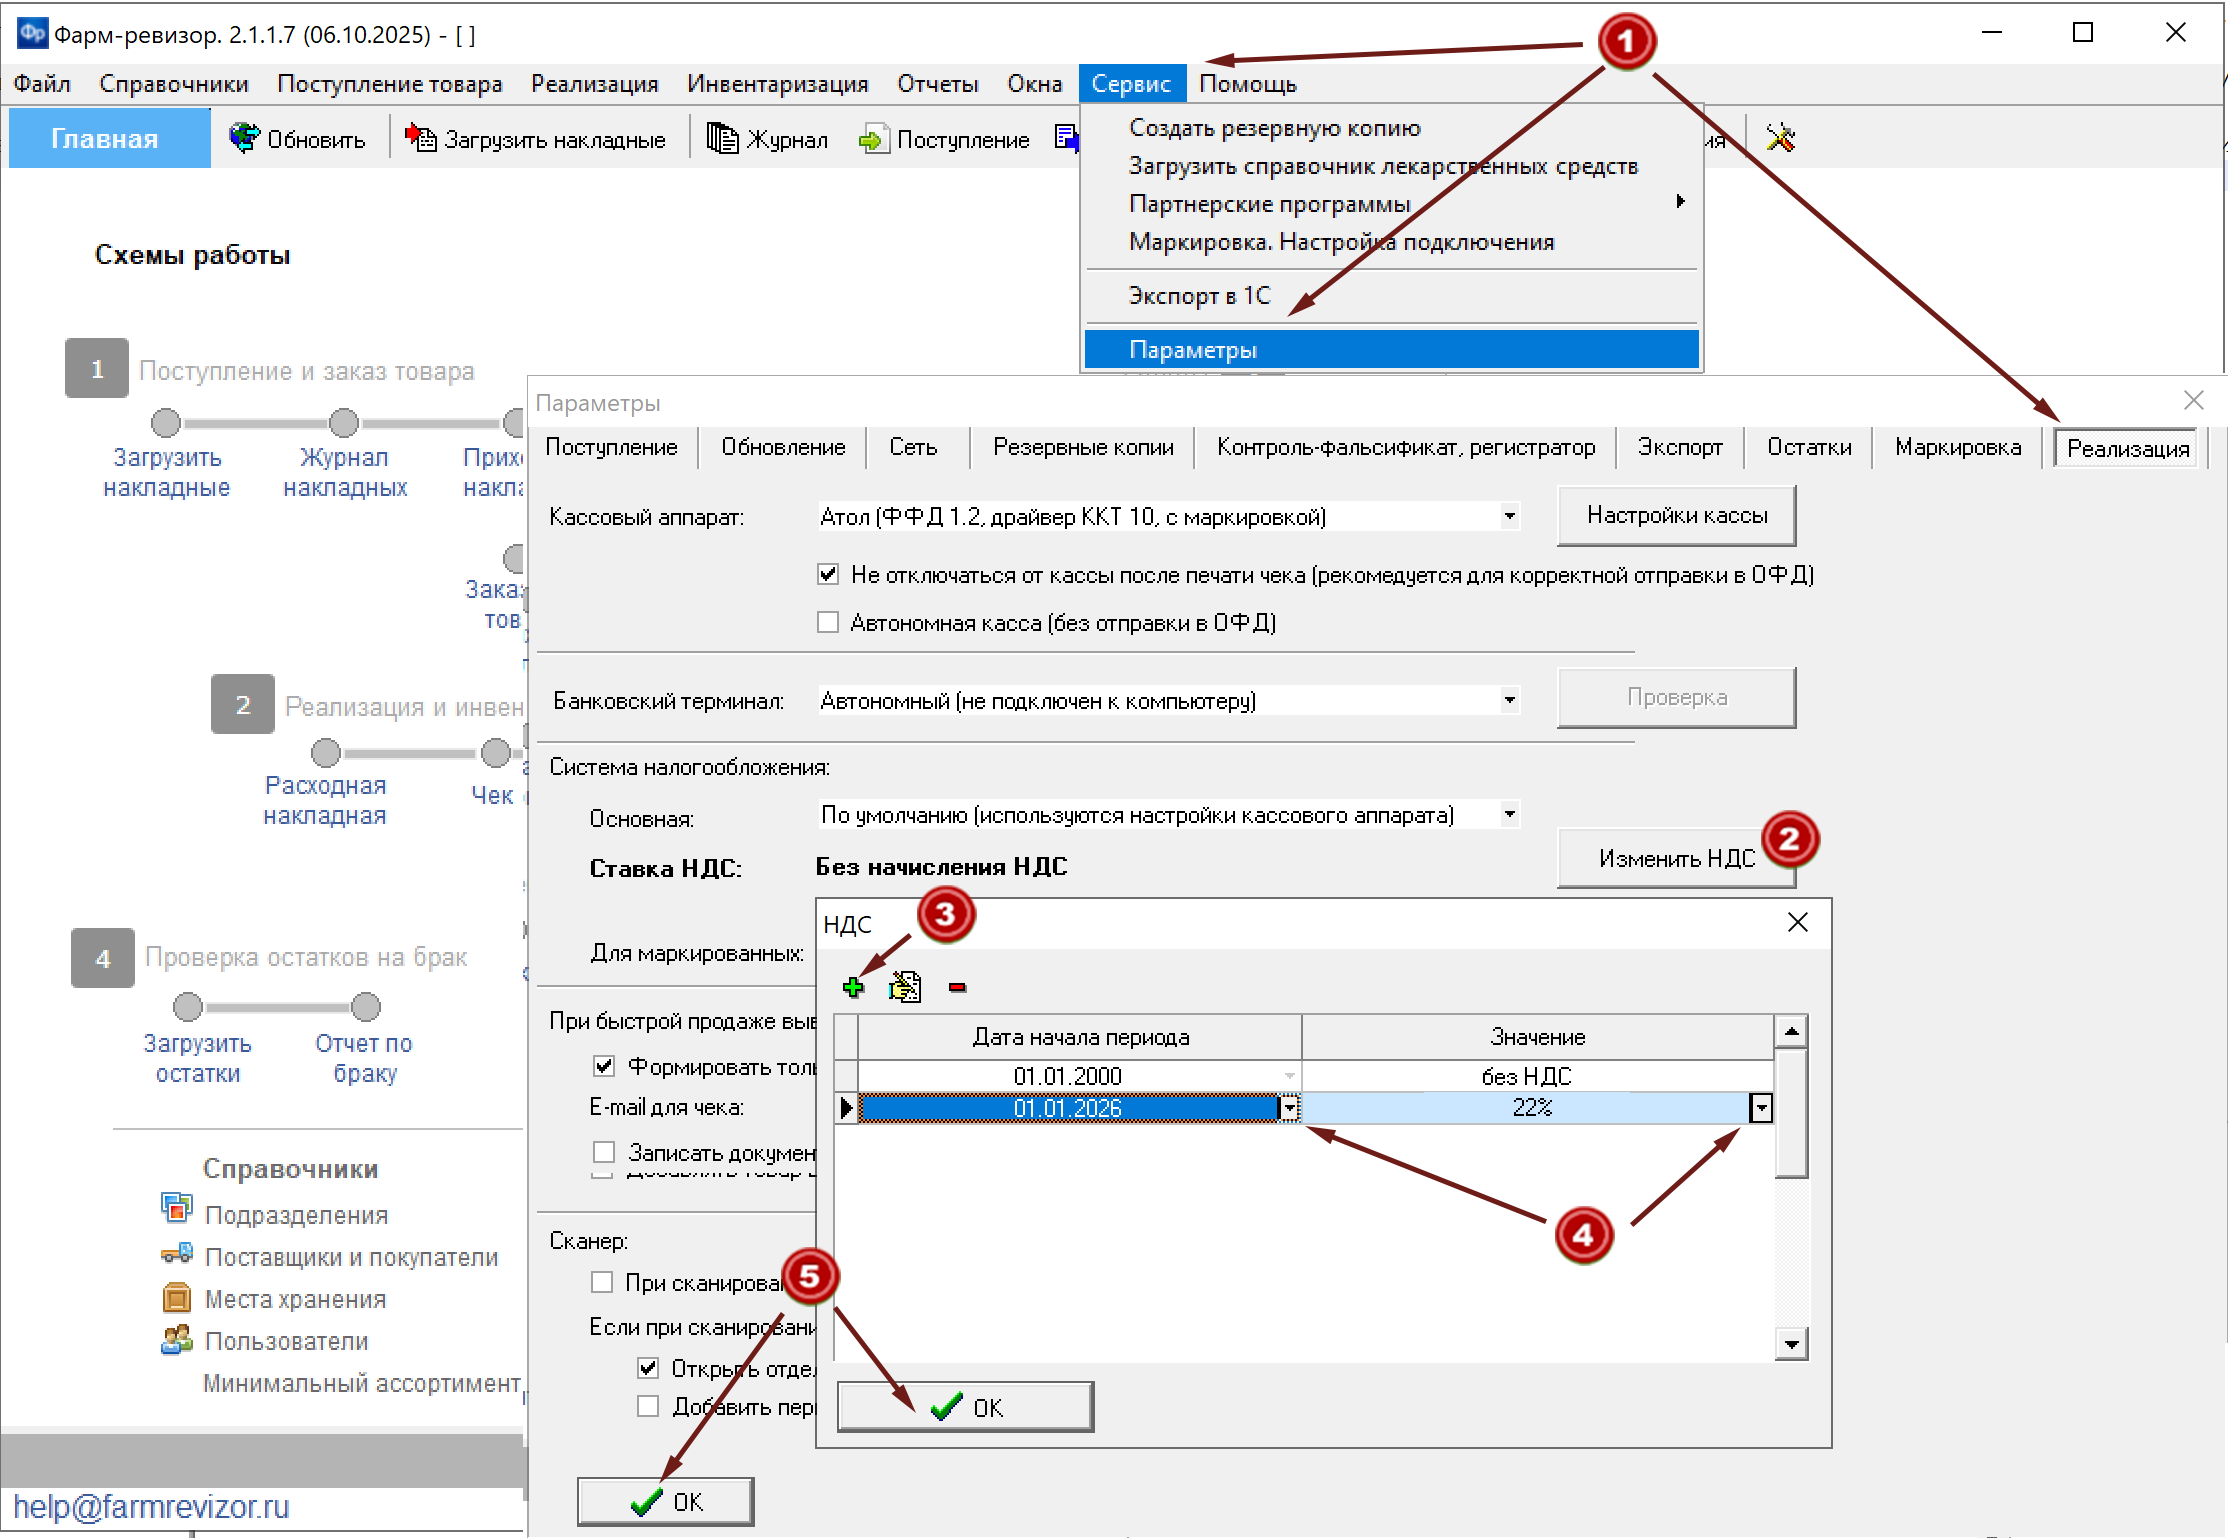This screenshot has width=2228, height=1538.
Task: Open the Подразделения reference icon
Action: coord(176,1210)
